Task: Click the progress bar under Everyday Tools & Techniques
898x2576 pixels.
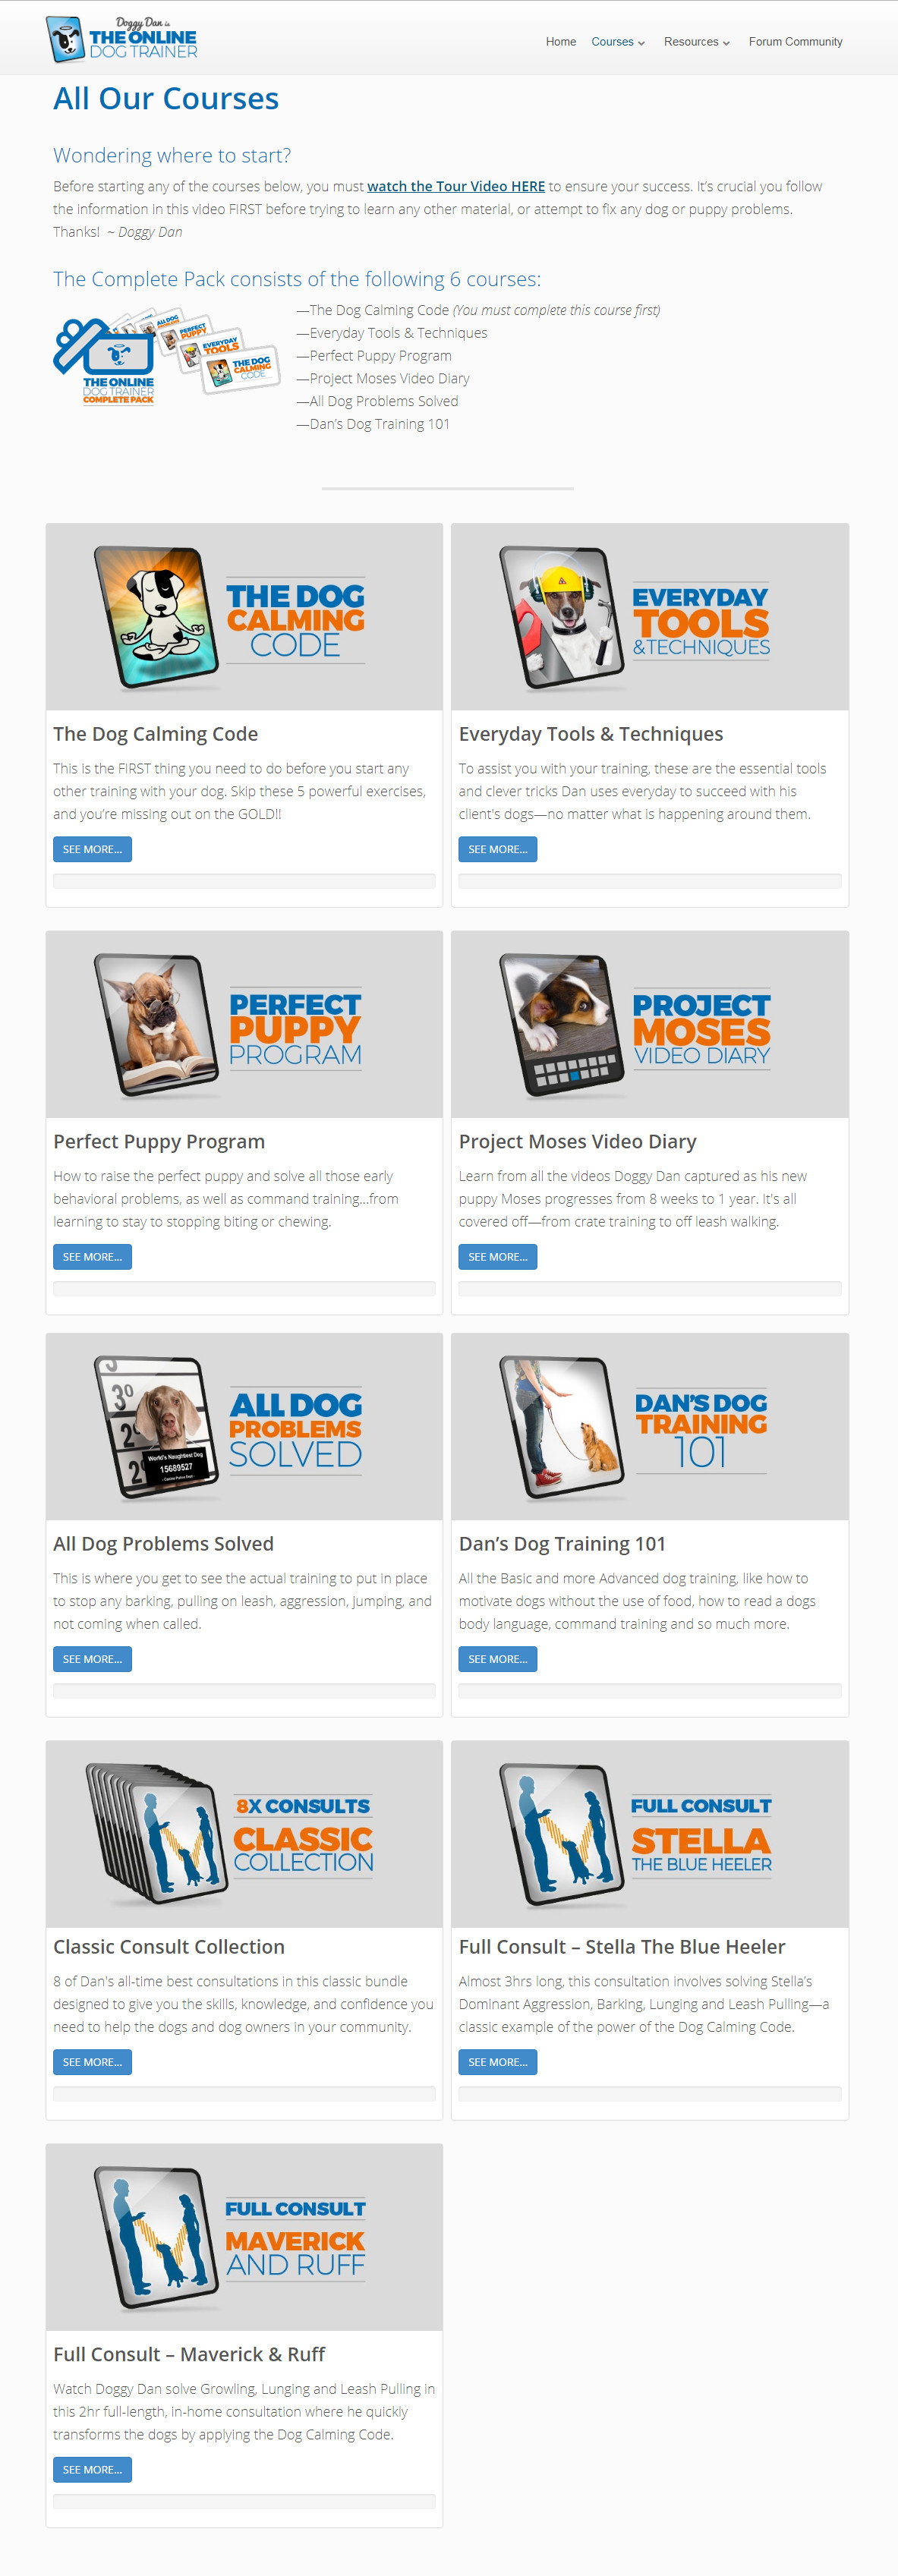Action: click(650, 881)
